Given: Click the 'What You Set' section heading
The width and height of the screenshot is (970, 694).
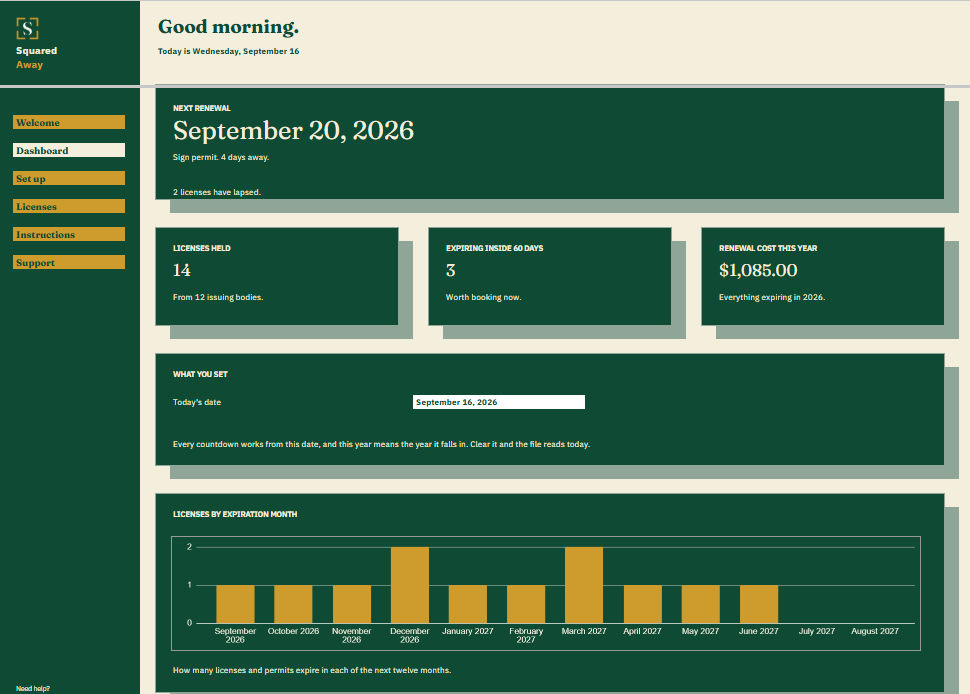Looking at the screenshot, I should click(200, 374).
